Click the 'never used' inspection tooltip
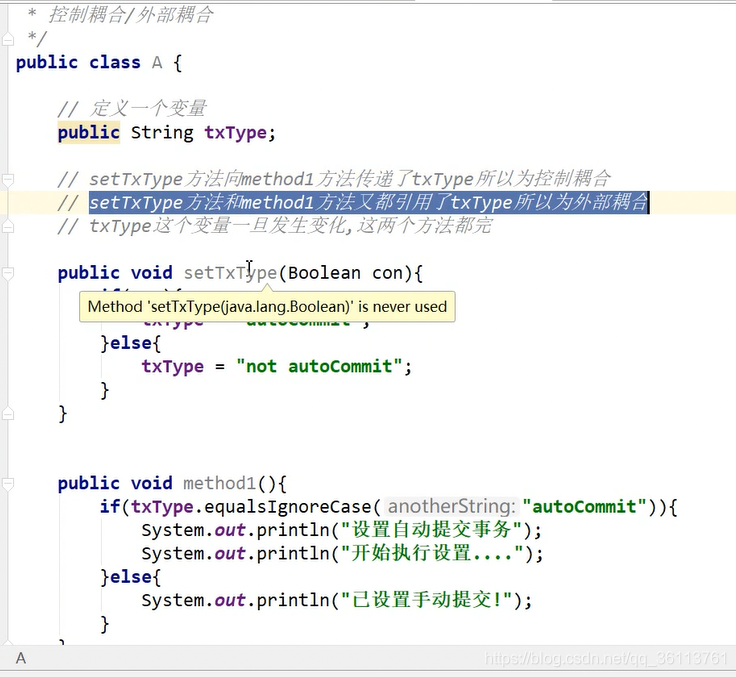The width and height of the screenshot is (736, 677). point(267,307)
